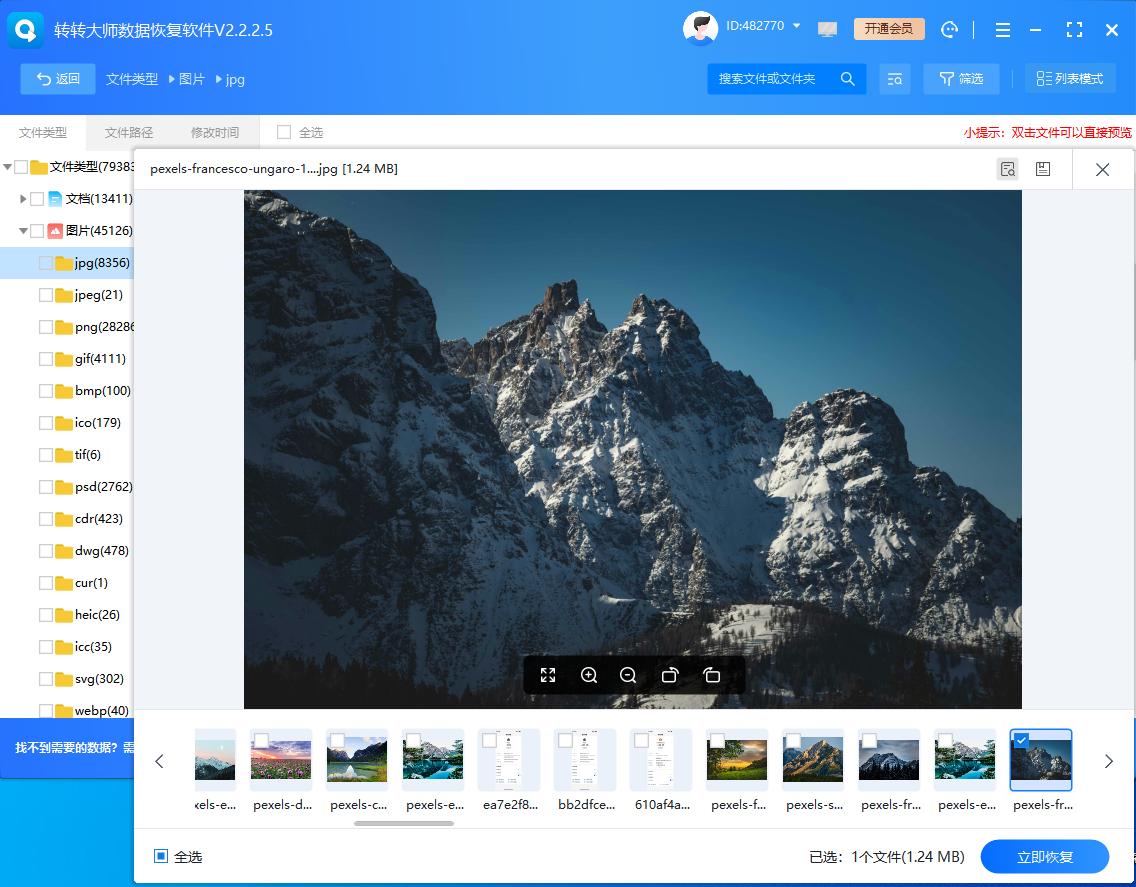Check the jpg(8356) folder checkbox
The image size is (1136, 887).
tap(46, 262)
